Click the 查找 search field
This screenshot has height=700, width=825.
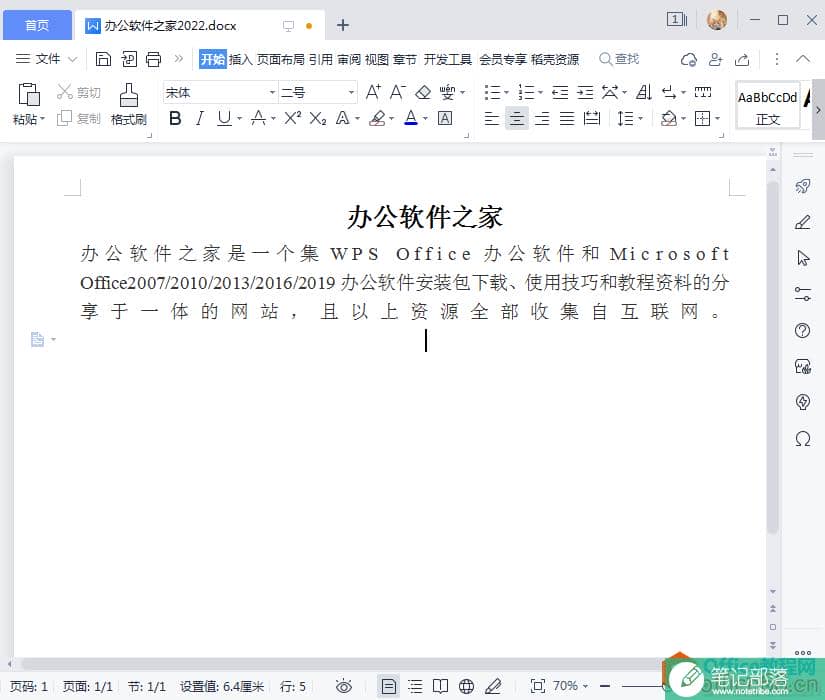click(x=619, y=59)
